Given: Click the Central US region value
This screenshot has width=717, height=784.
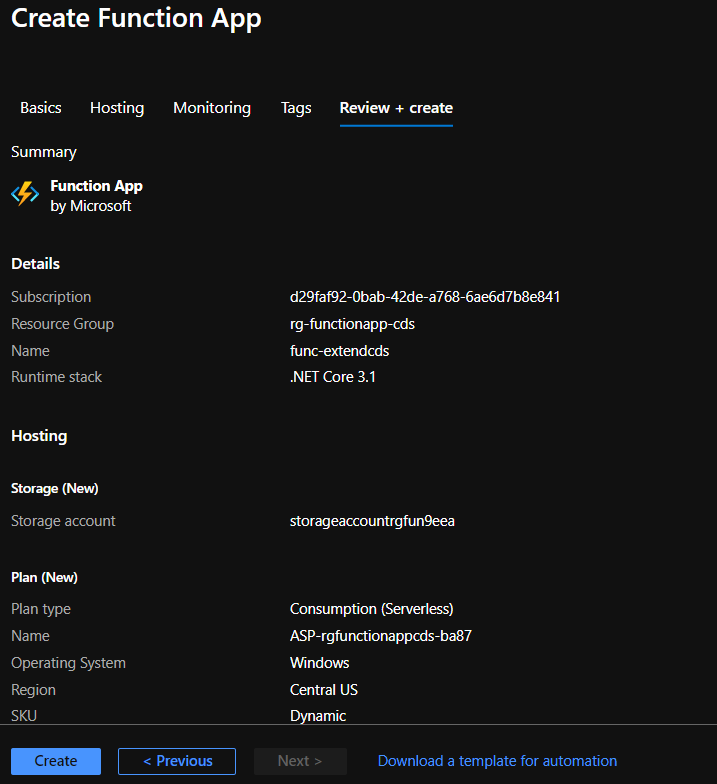Looking at the screenshot, I should pyautogui.click(x=324, y=690).
